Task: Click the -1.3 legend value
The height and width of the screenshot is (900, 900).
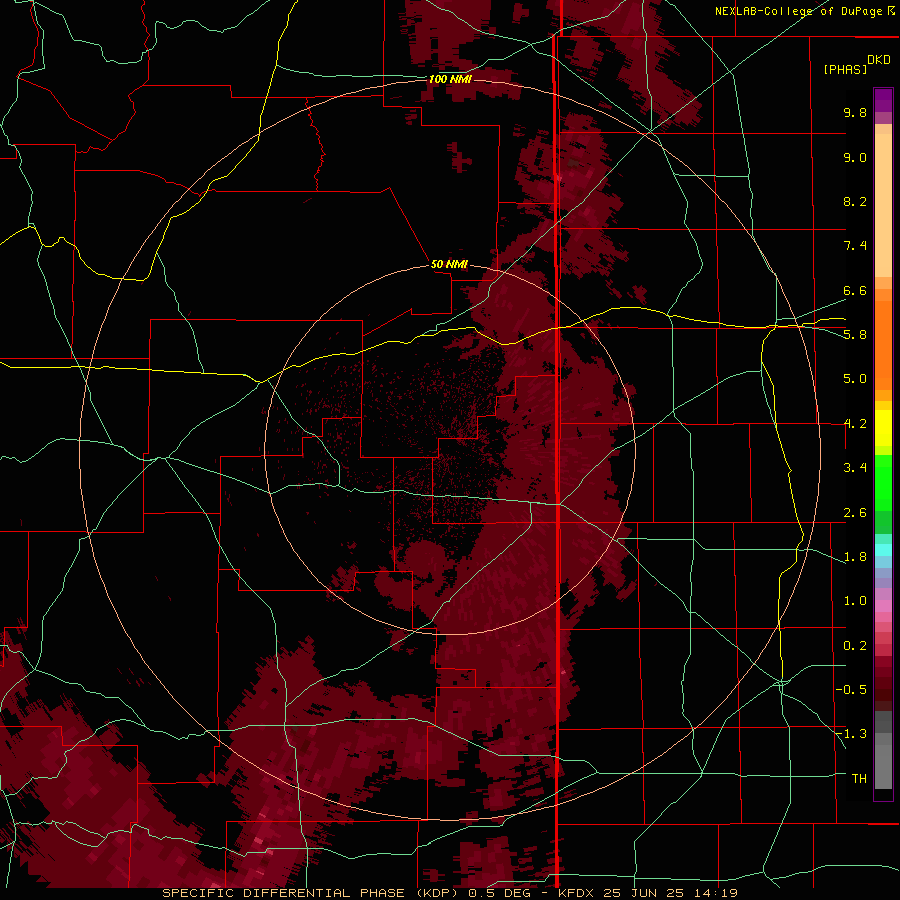Action: (x=851, y=734)
